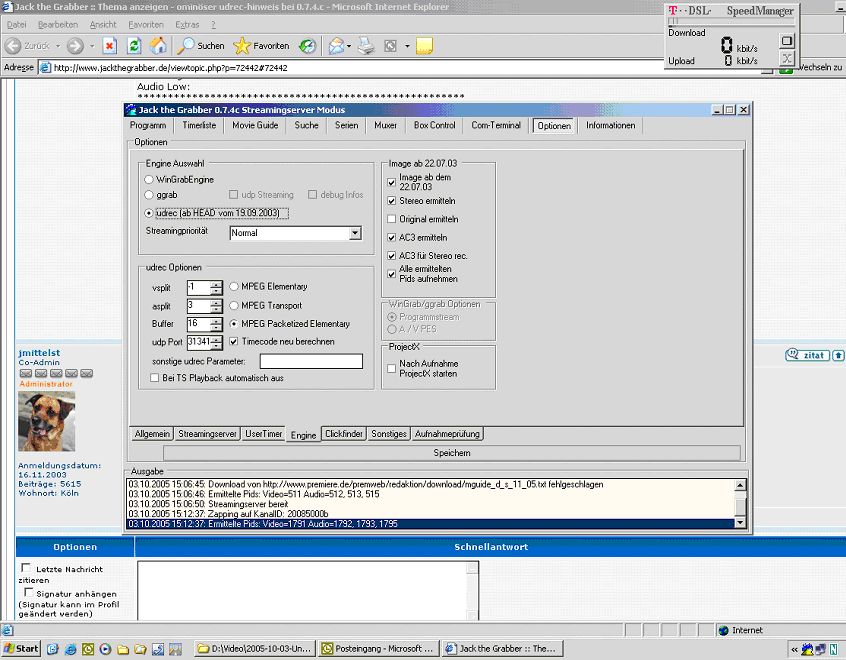Click the Ausgabe log scrollbar down arrow
The height and width of the screenshot is (660, 846).
(741, 522)
